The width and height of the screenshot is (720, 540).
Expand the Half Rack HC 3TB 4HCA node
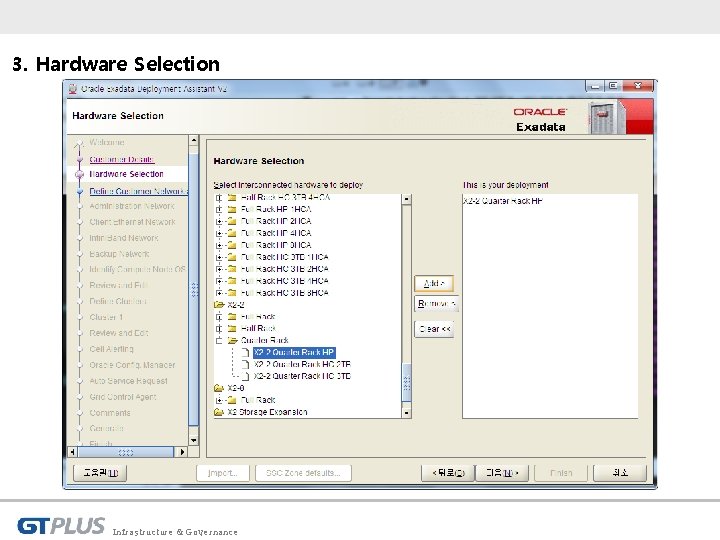pyautogui.click(x=219, y=198)
